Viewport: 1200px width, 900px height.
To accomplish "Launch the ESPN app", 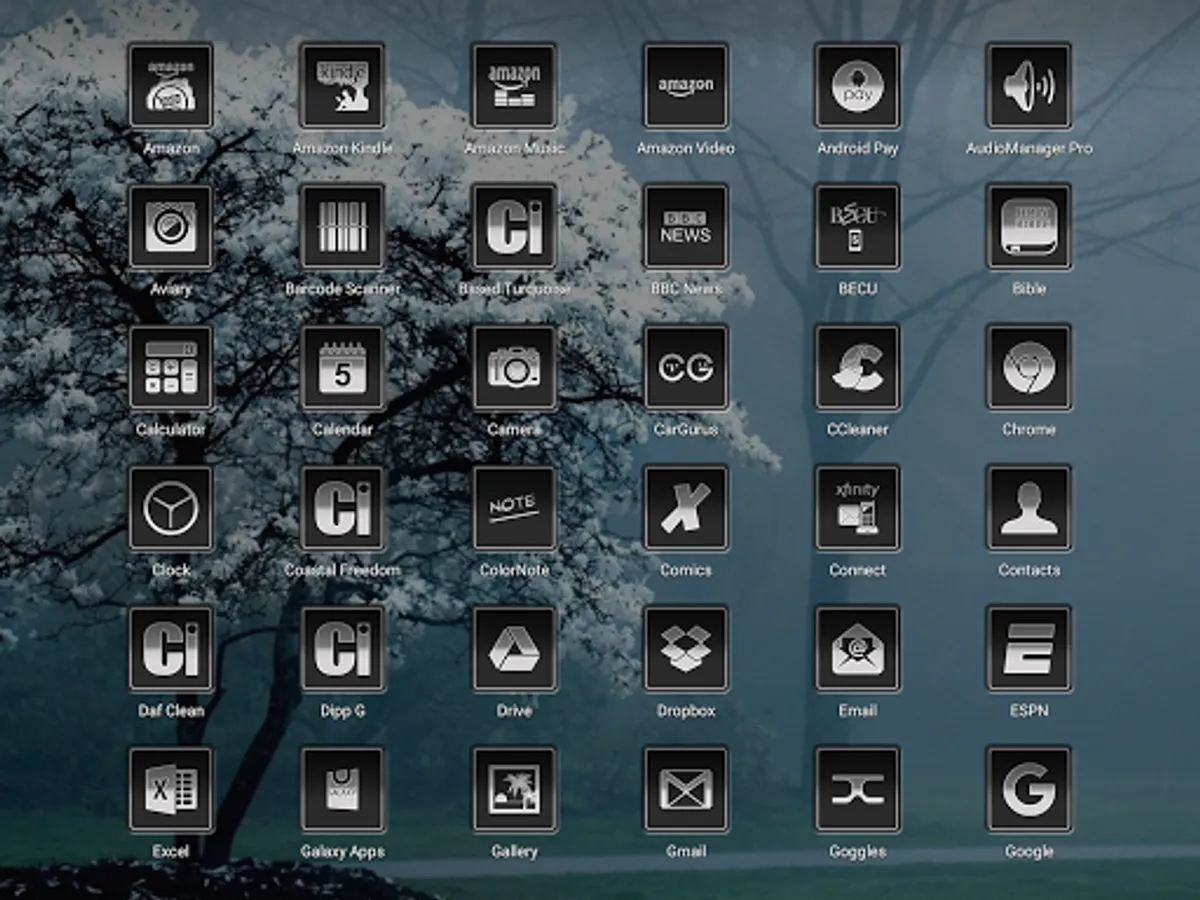I will [x=1030, y=650].
